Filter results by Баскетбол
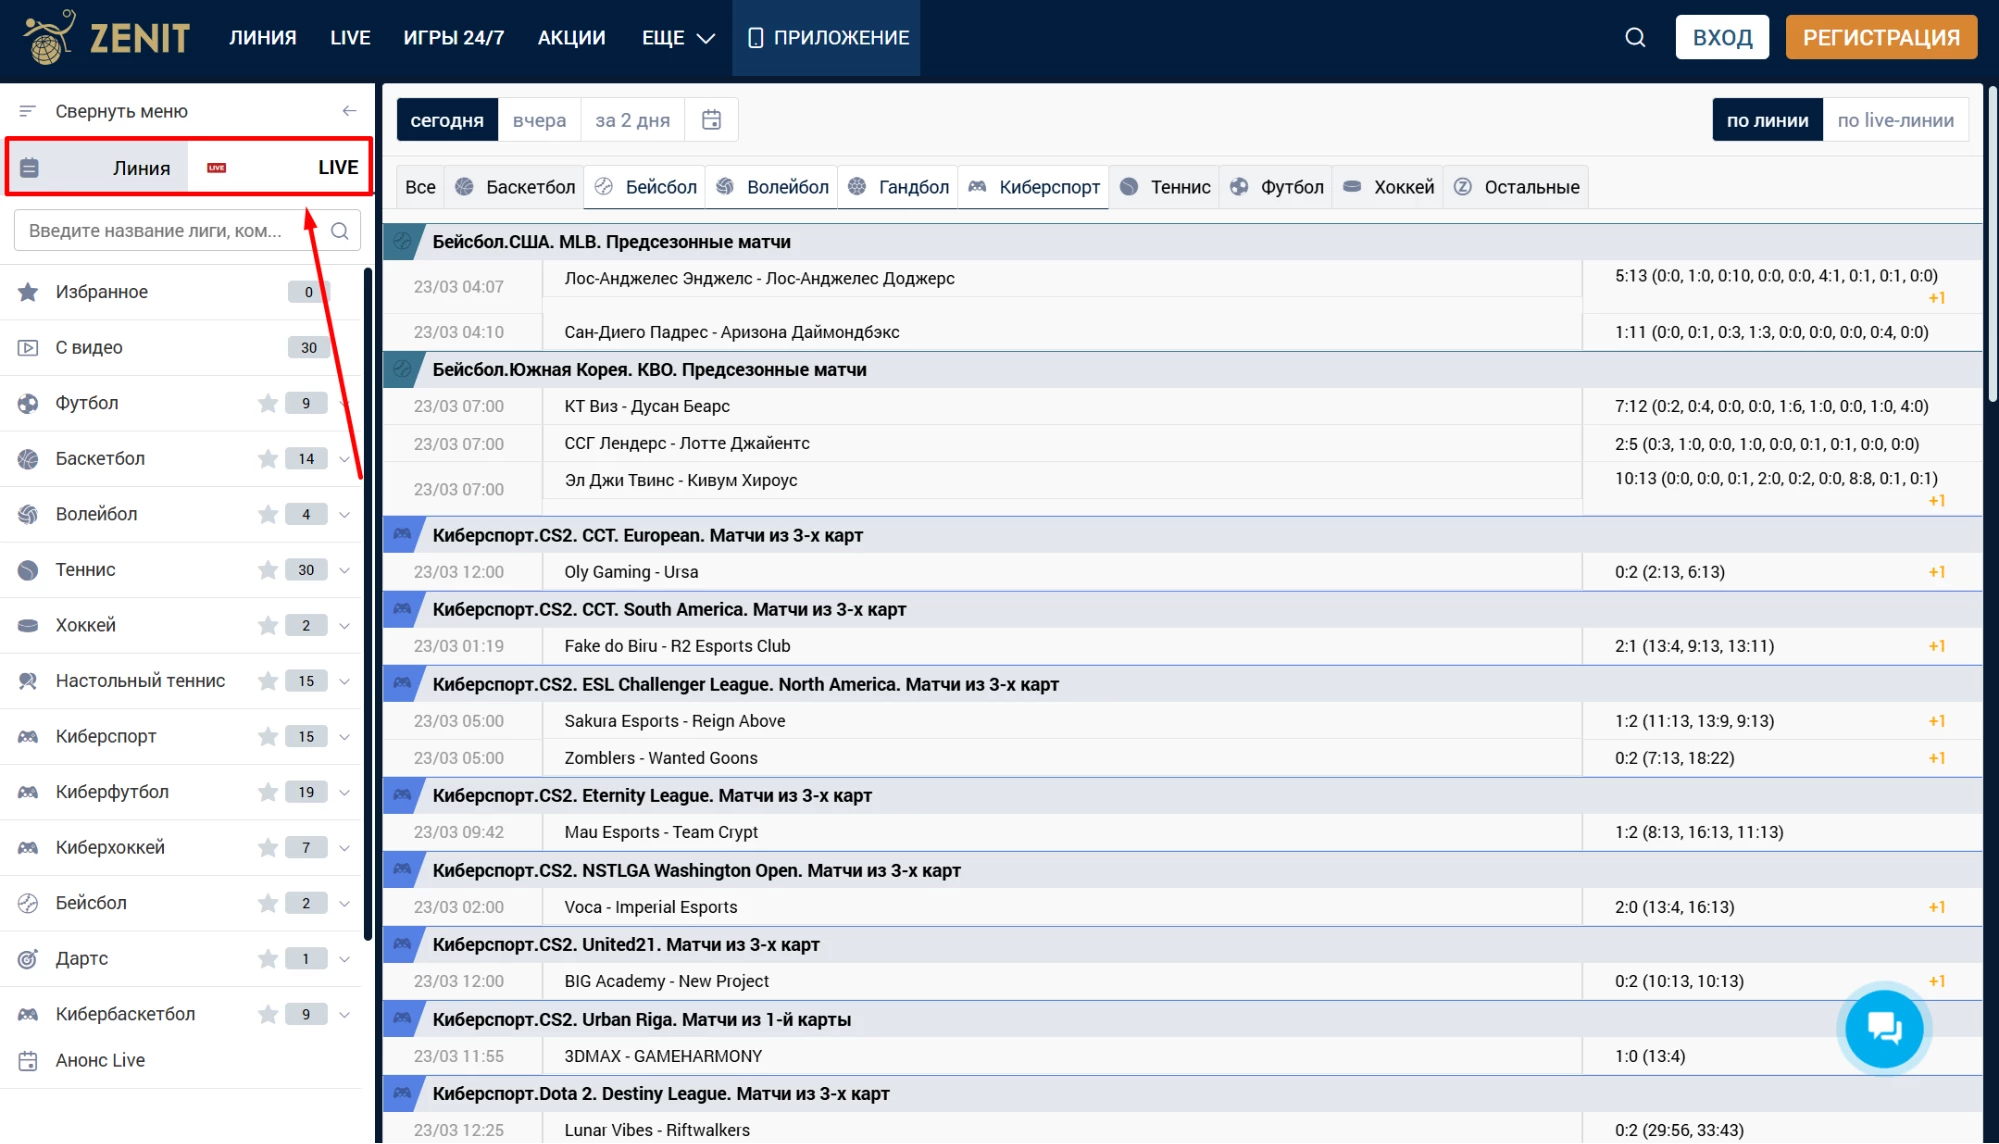Image resolution: width=1999 pixels, height=1144 pixels. click(514, 187)
